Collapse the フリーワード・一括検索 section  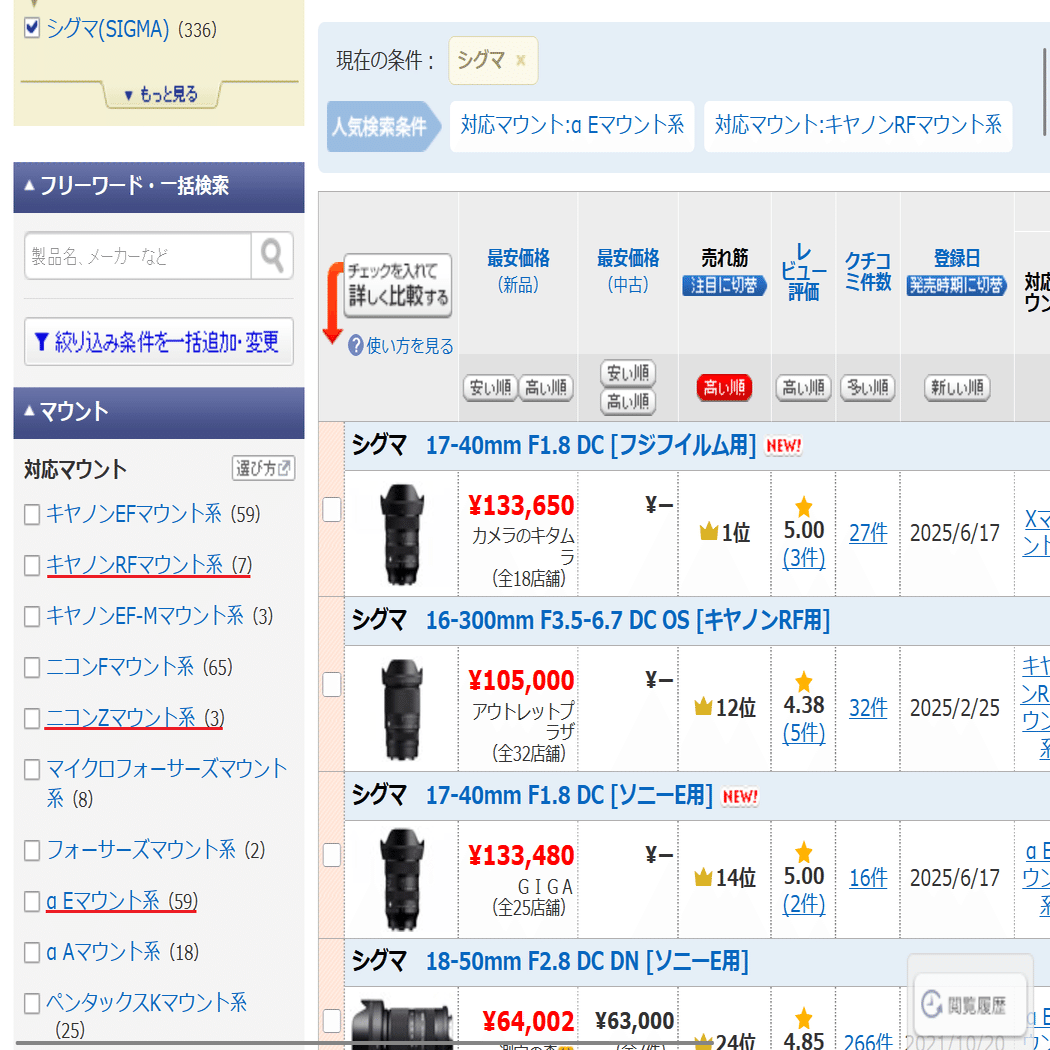point(30,187)
